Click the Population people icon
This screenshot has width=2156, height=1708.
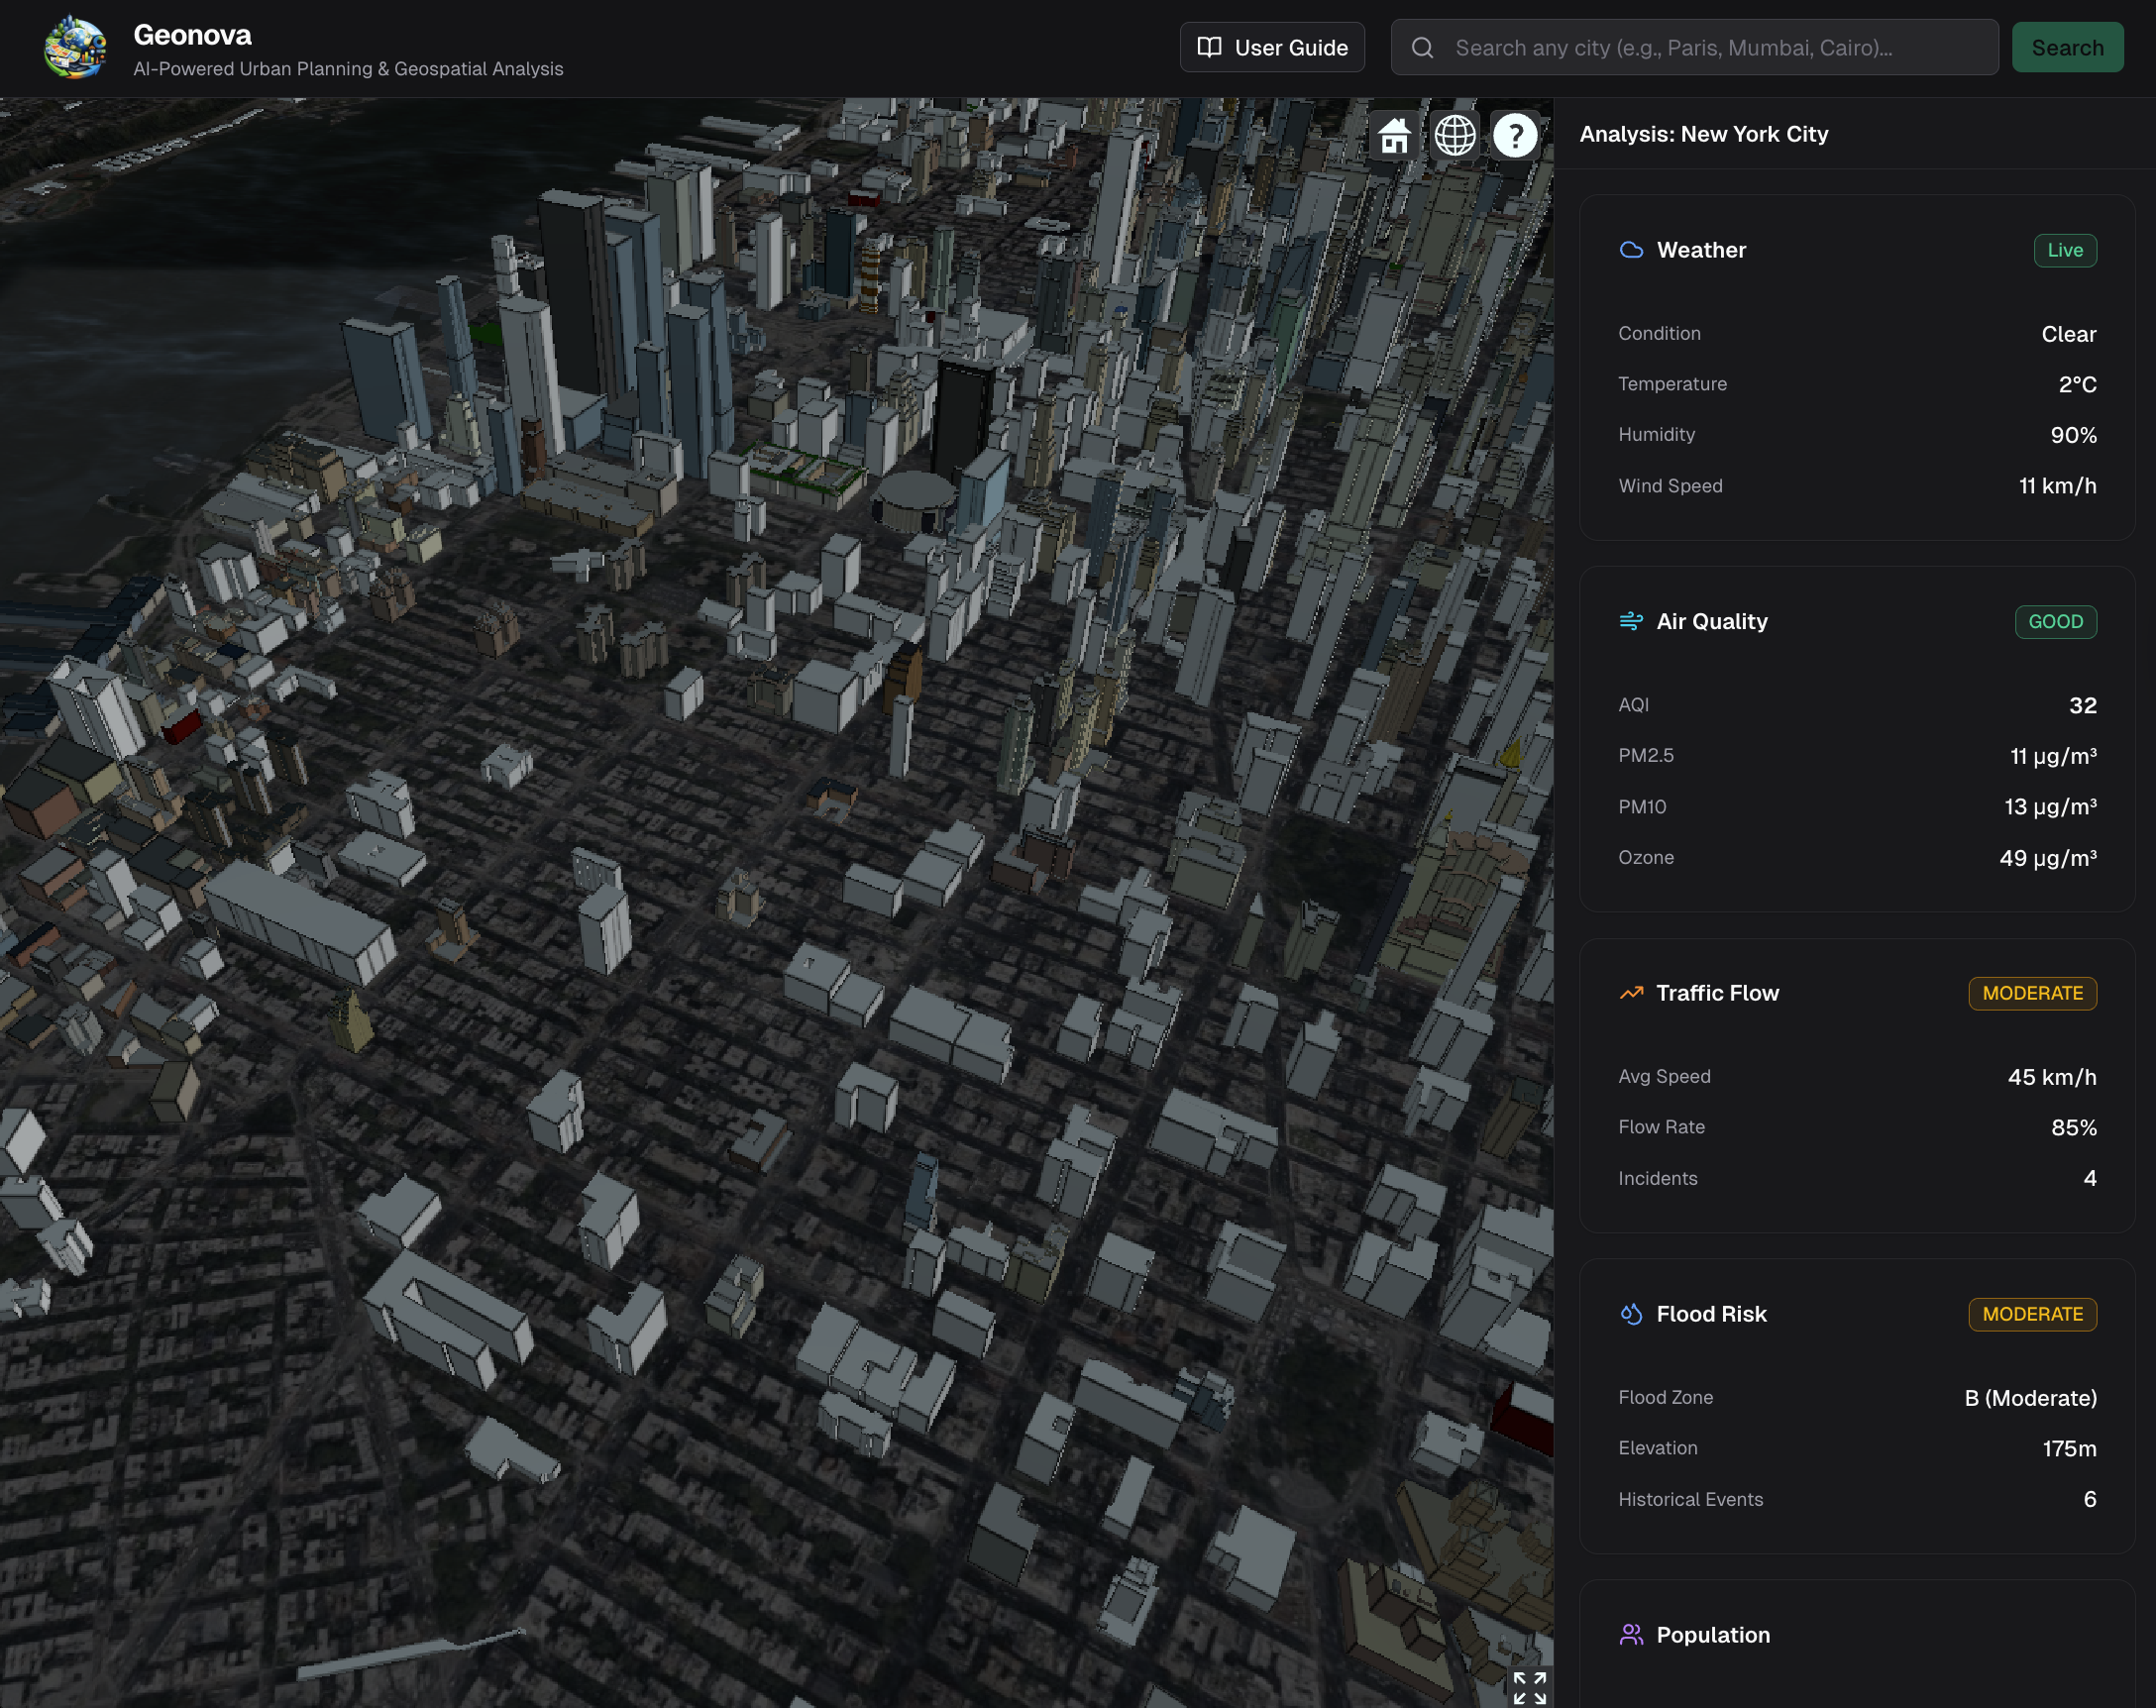click(x=1630, y=1634)
